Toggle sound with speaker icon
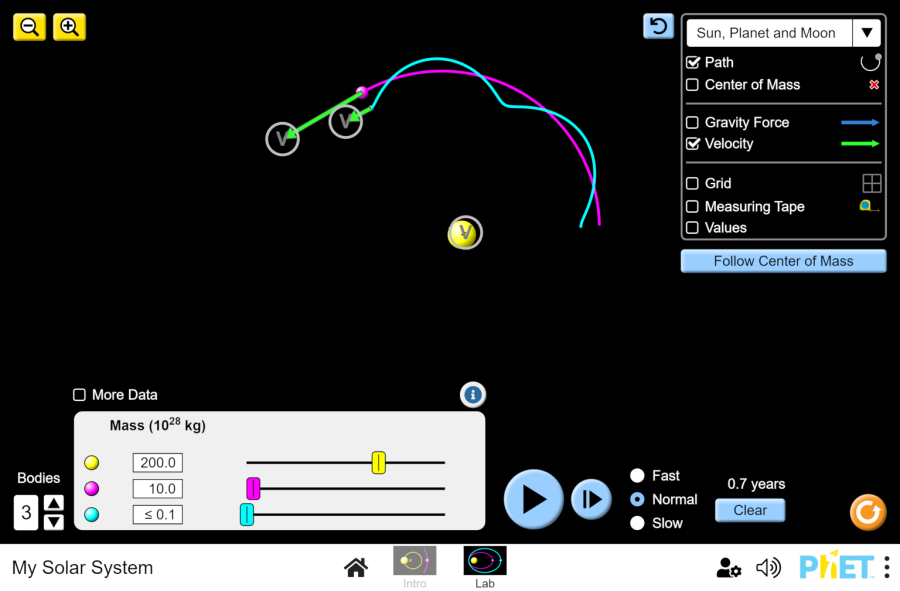Viewport: 900px width, 591px height. pos(769,567)
